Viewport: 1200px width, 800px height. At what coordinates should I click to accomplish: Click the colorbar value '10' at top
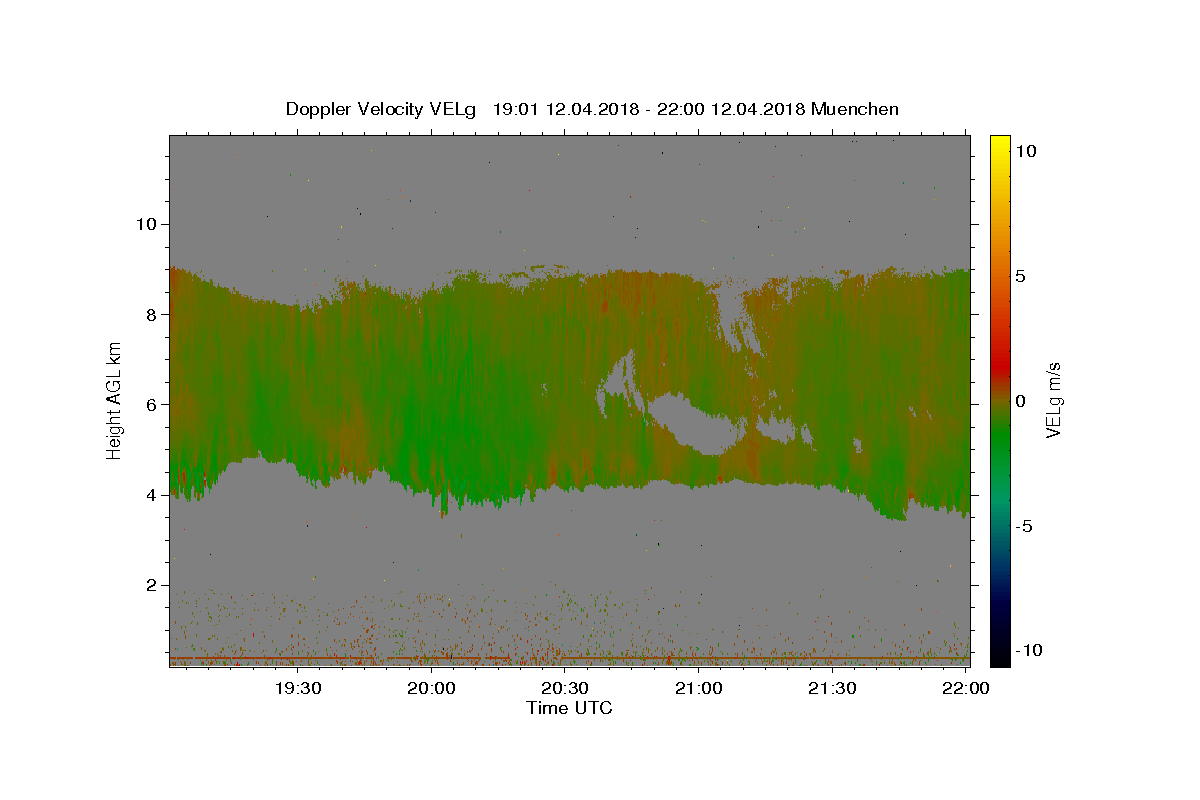coord(1025,151)
